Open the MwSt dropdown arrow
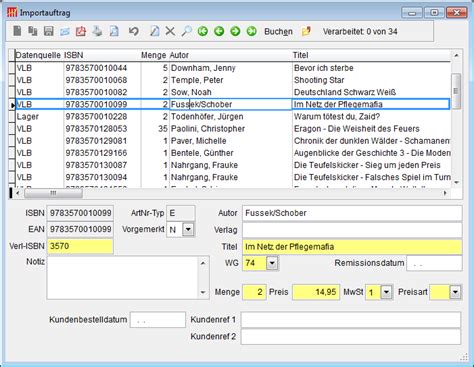This screenshot has width=474, height=367. point(386,292)
